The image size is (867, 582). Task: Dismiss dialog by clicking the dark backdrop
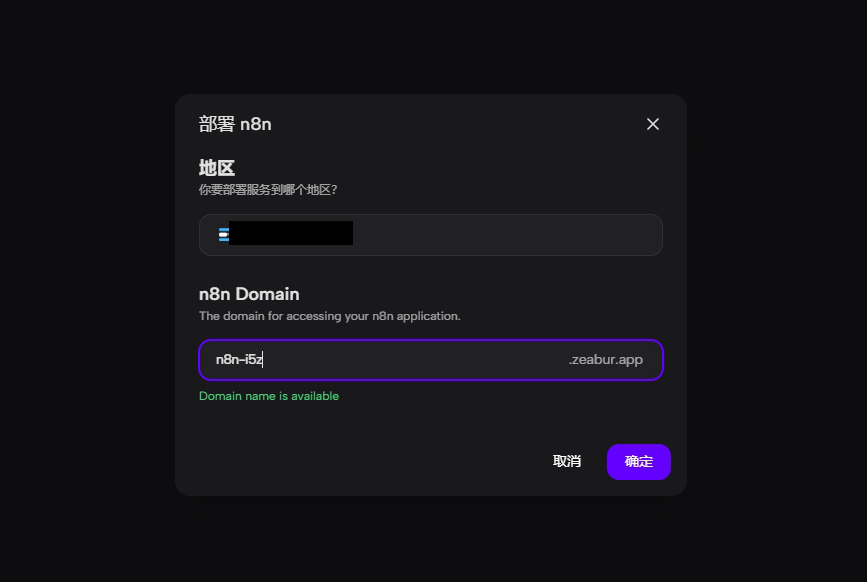(83, 276)
